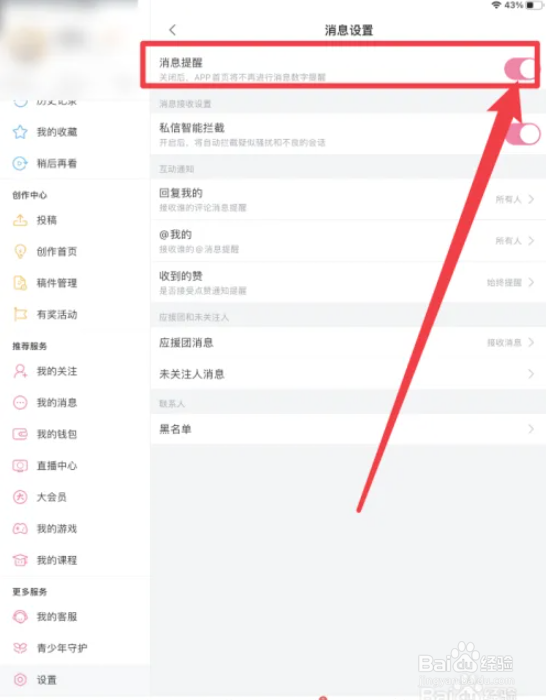546x700 pixels.
Task: Expand 黑名单 chevron arrow
Action: [531, 429]
